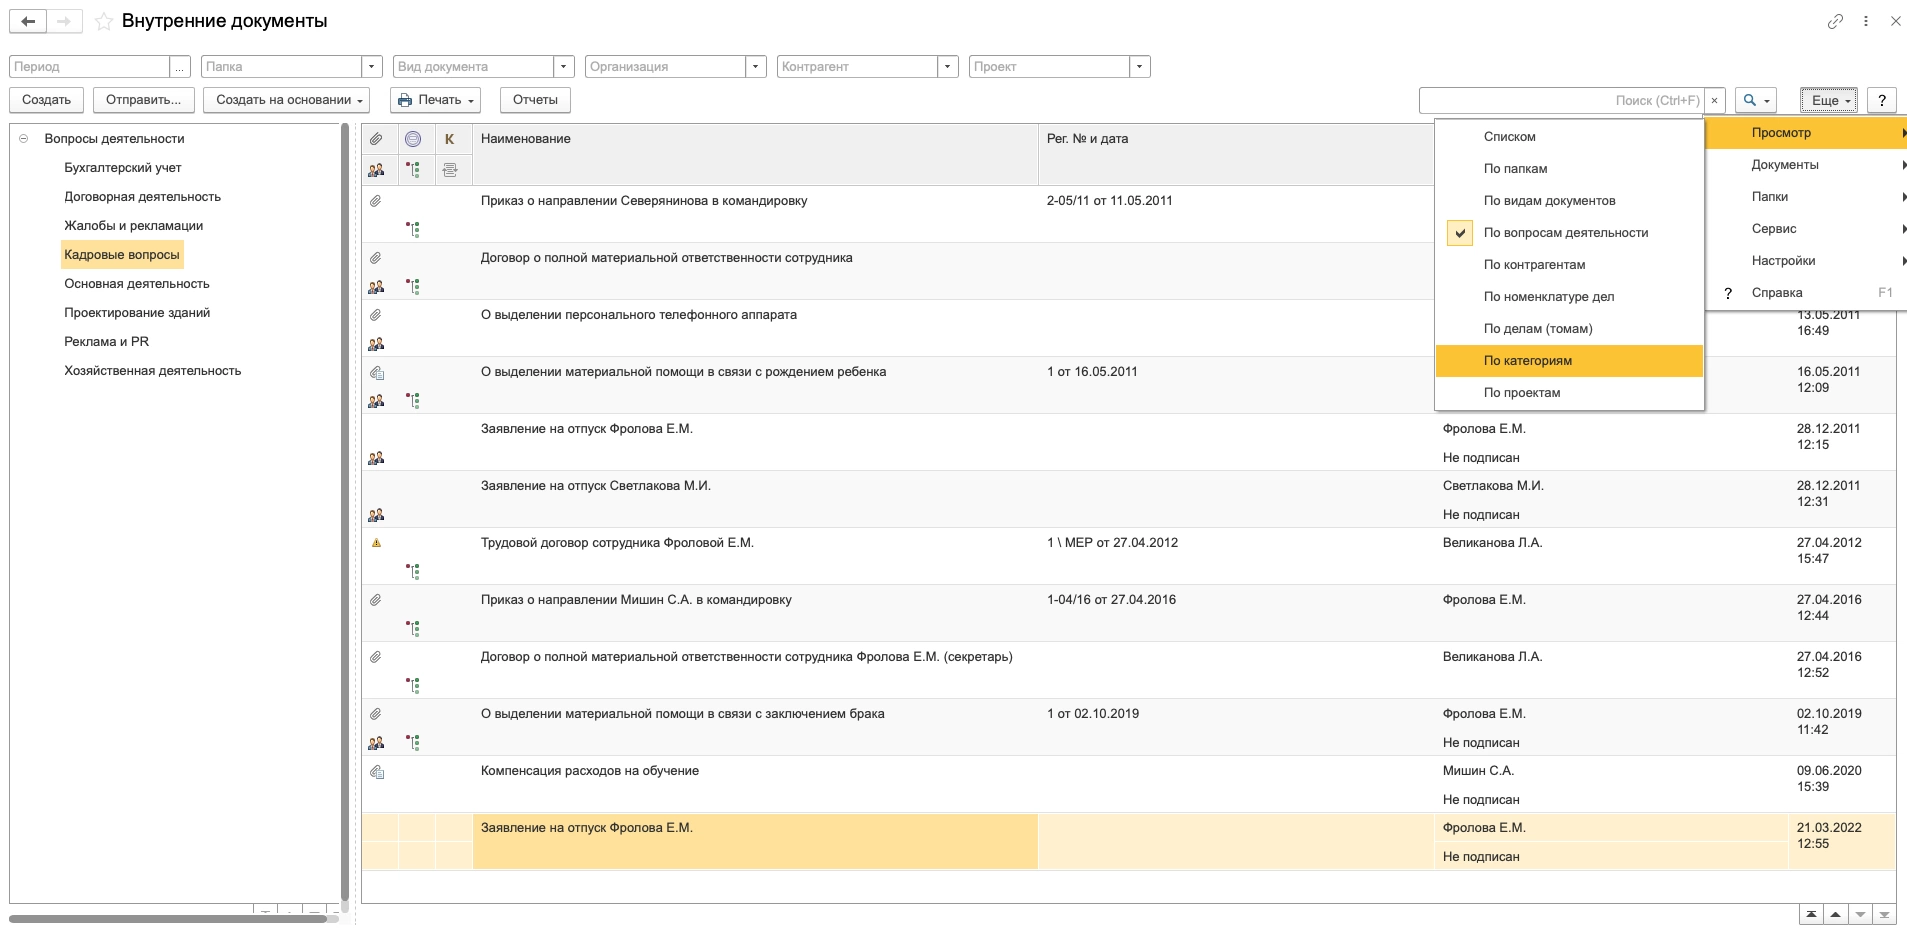This screenshot has height=933, width=1907.
Task: Collapse the Вопросы деятельности tree node
Action: click(24, 139)
